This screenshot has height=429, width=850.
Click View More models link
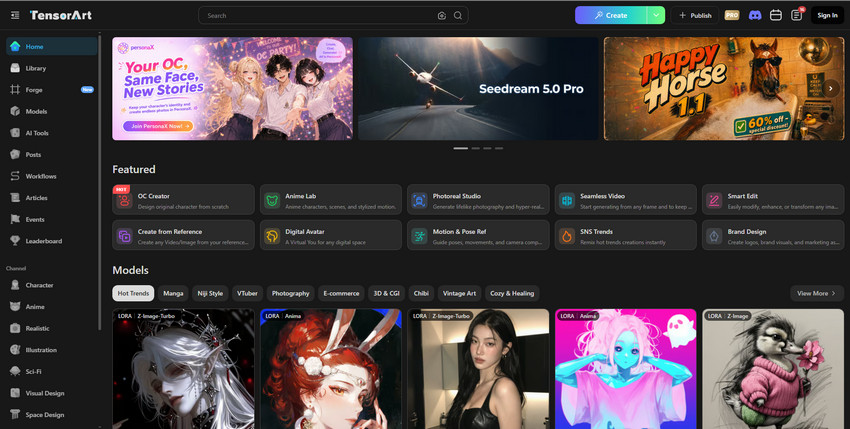(817, 293)
